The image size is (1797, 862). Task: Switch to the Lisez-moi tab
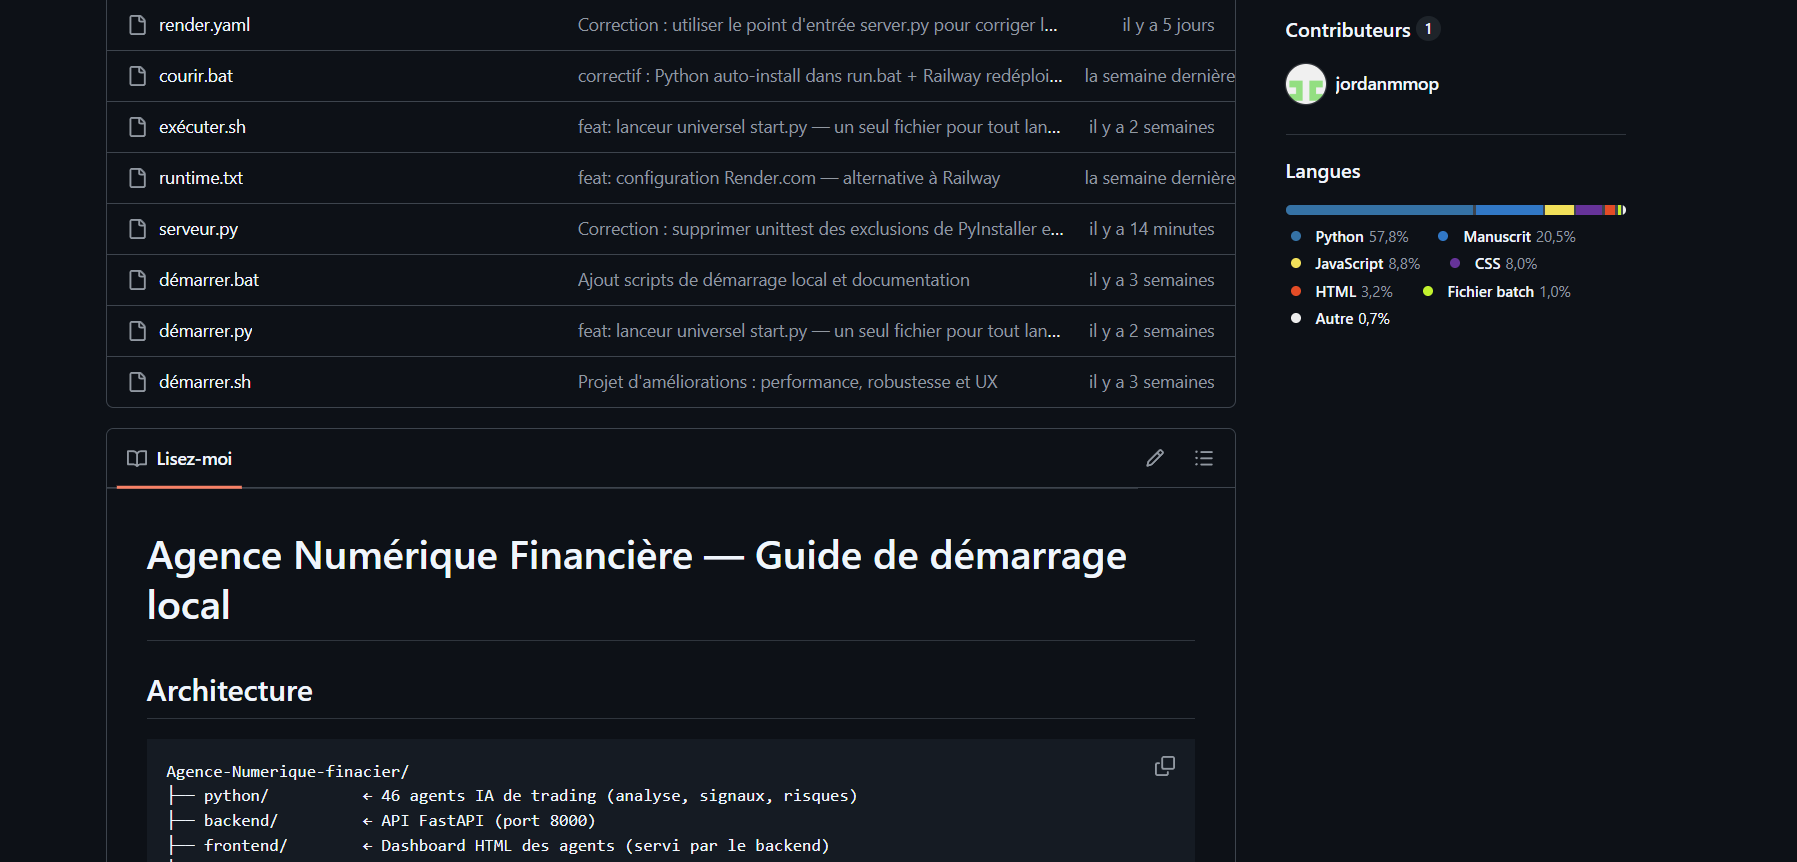point(180,459)
